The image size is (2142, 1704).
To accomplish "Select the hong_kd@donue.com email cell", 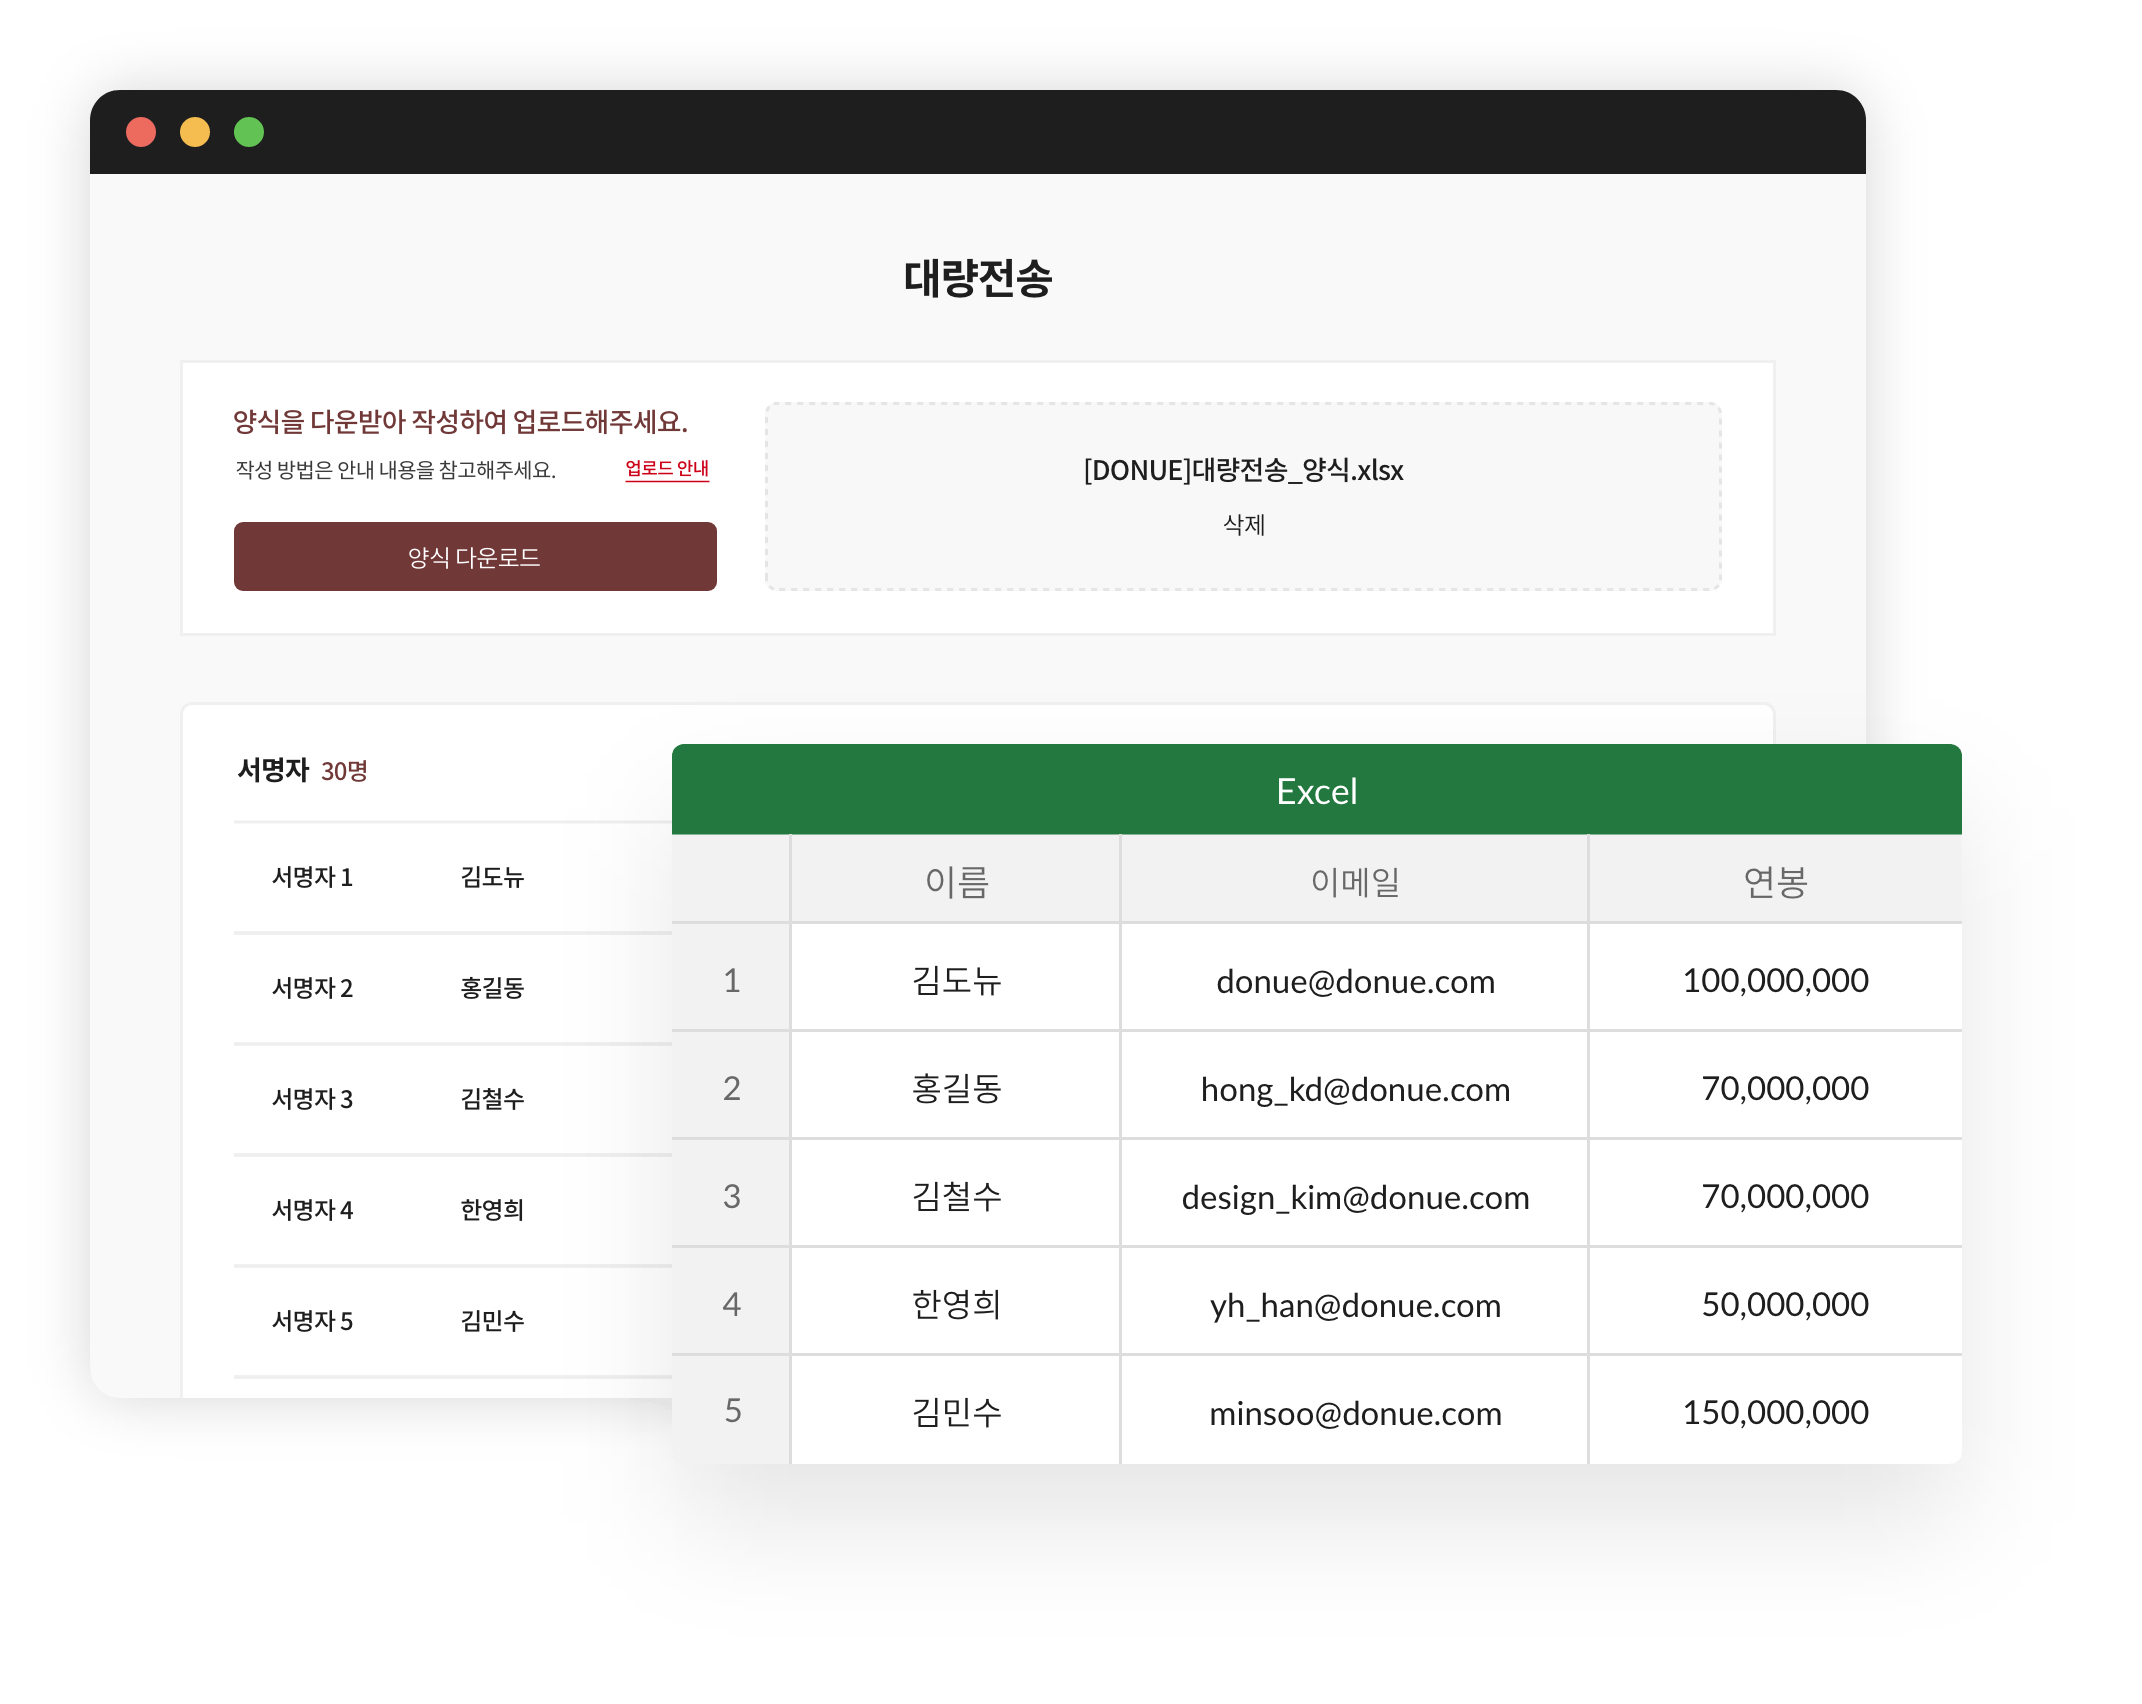I will pos(1355,1089).
